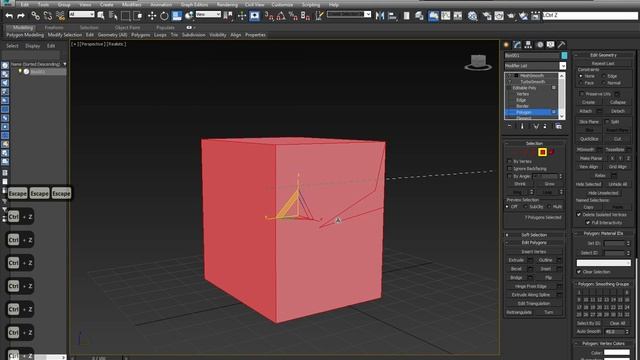Switch to the Freeform ribbon tab
The height and width of the screenshot is (360, 640).
54,28
